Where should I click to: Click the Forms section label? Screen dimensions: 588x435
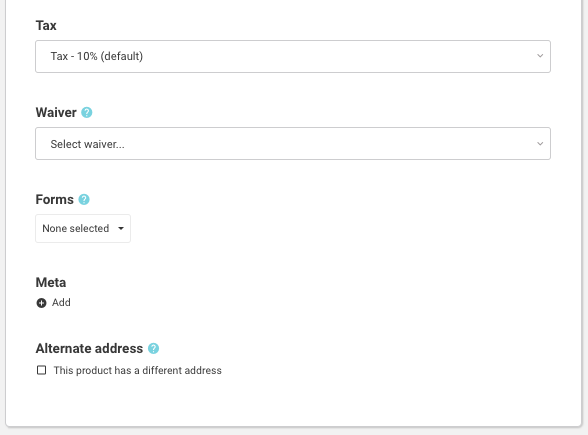(x=54, y=200)
